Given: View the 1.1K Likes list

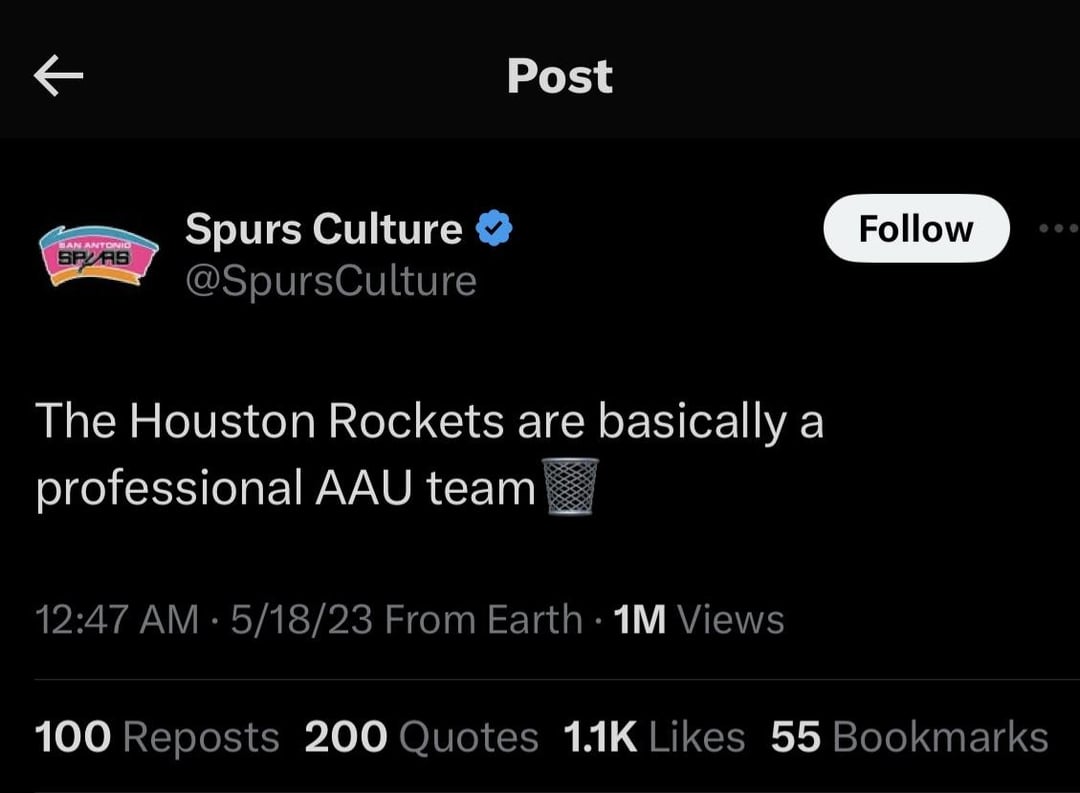Looking at the screenshot, I should 654,738.
